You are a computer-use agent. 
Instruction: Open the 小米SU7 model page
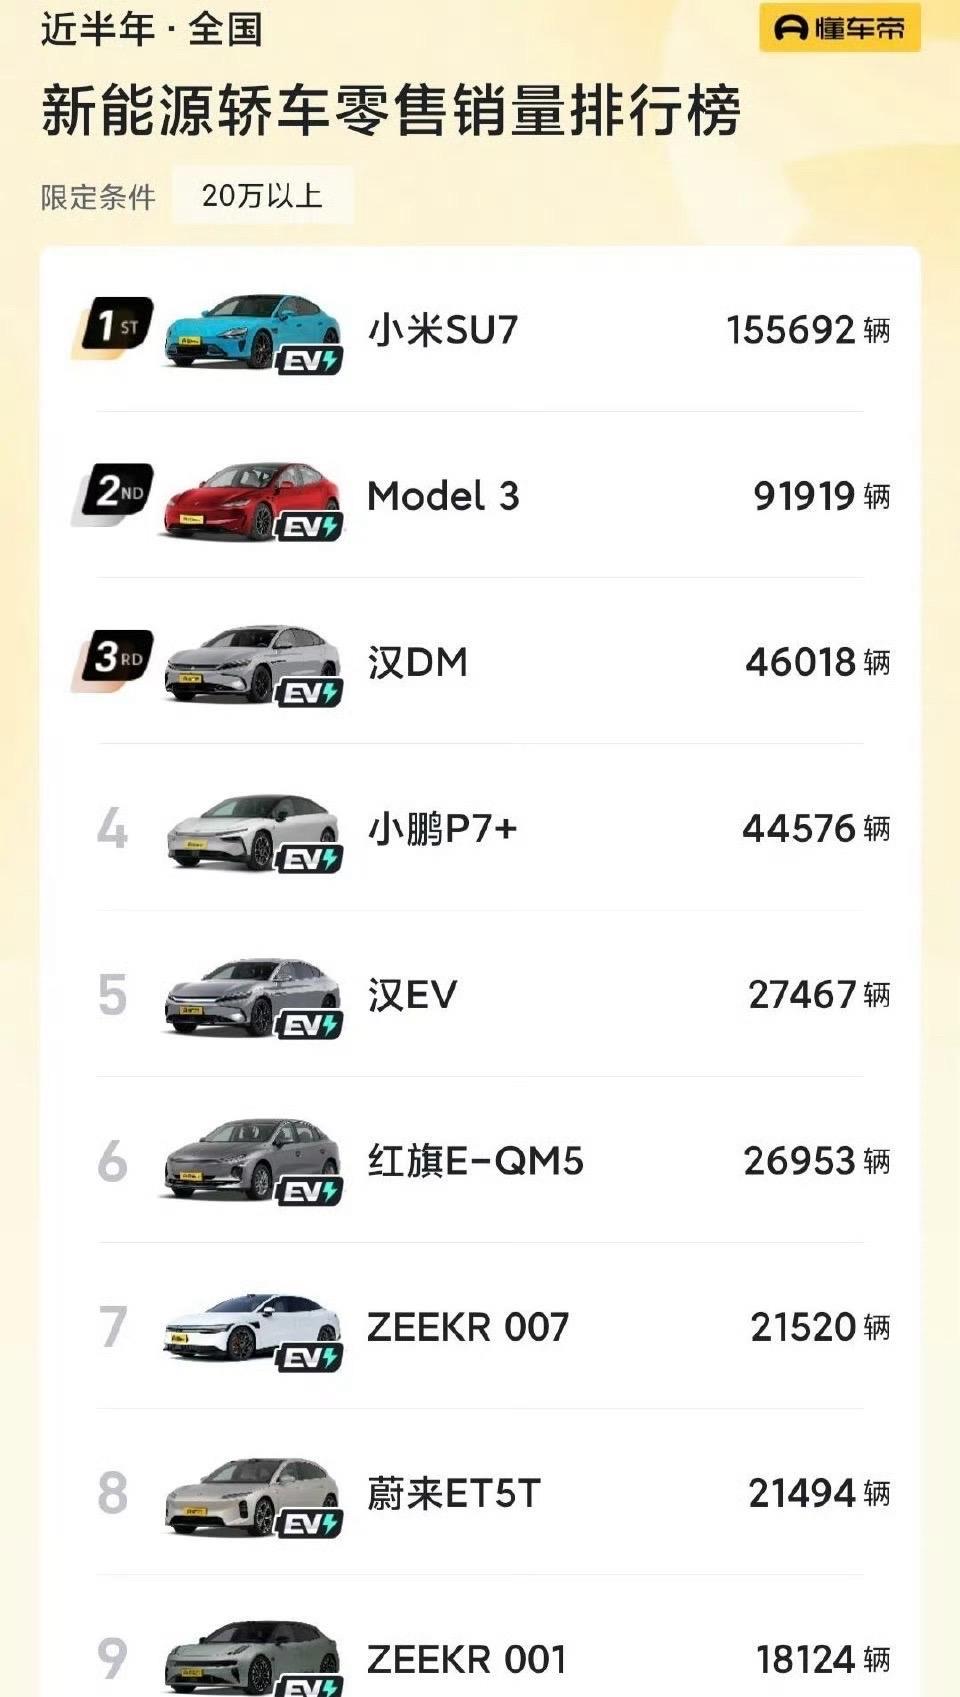(x=443, y=330)
